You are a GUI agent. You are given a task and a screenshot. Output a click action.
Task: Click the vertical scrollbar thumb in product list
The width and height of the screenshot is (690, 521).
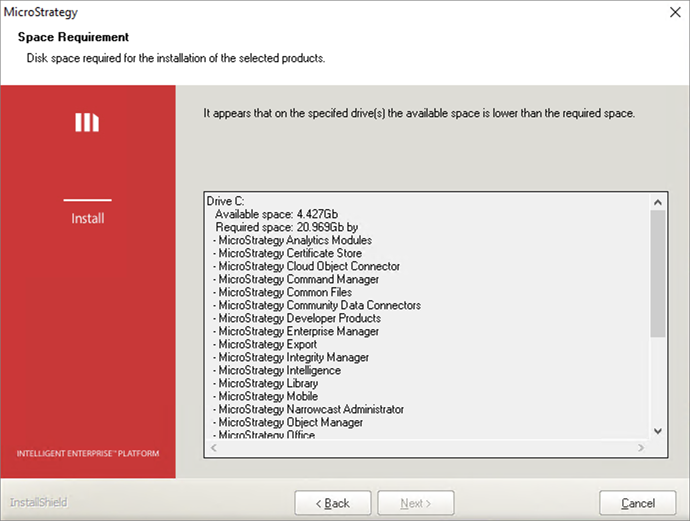coord(657,275)
